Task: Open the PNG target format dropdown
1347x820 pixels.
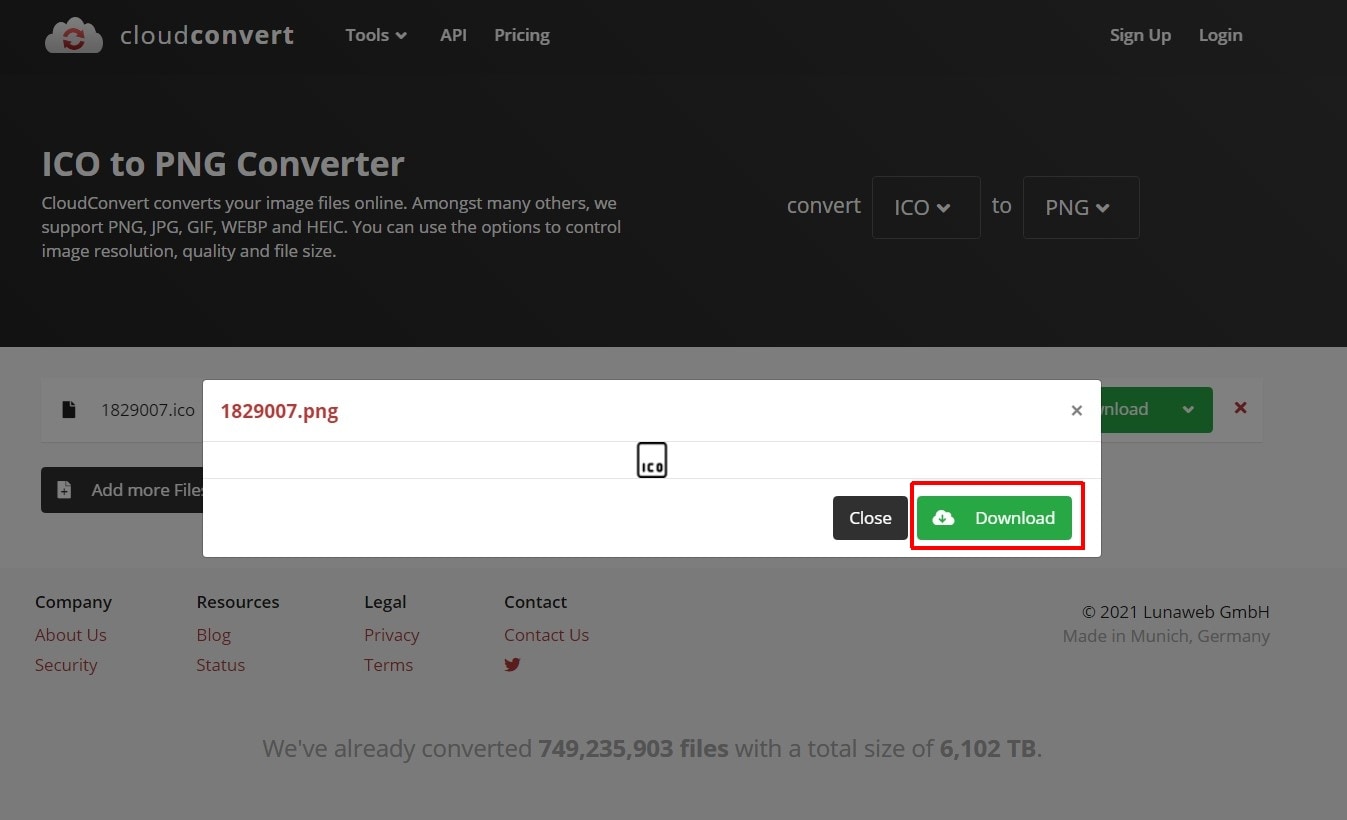Action: point(1081,207)
